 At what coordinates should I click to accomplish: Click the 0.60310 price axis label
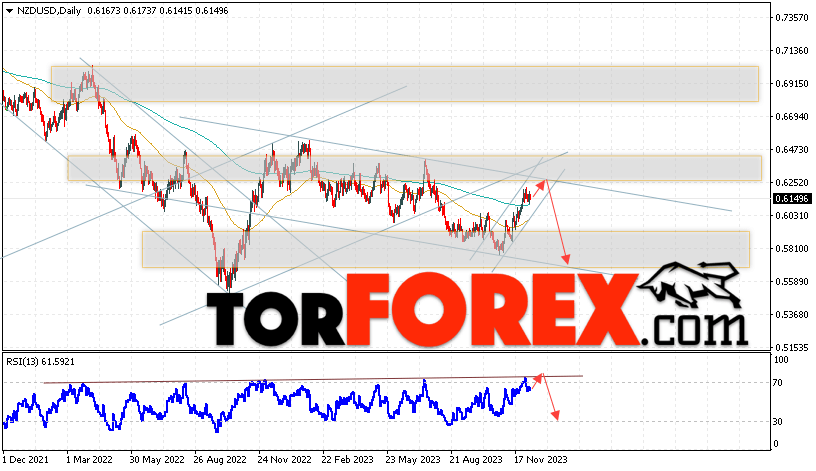point(792,215)
